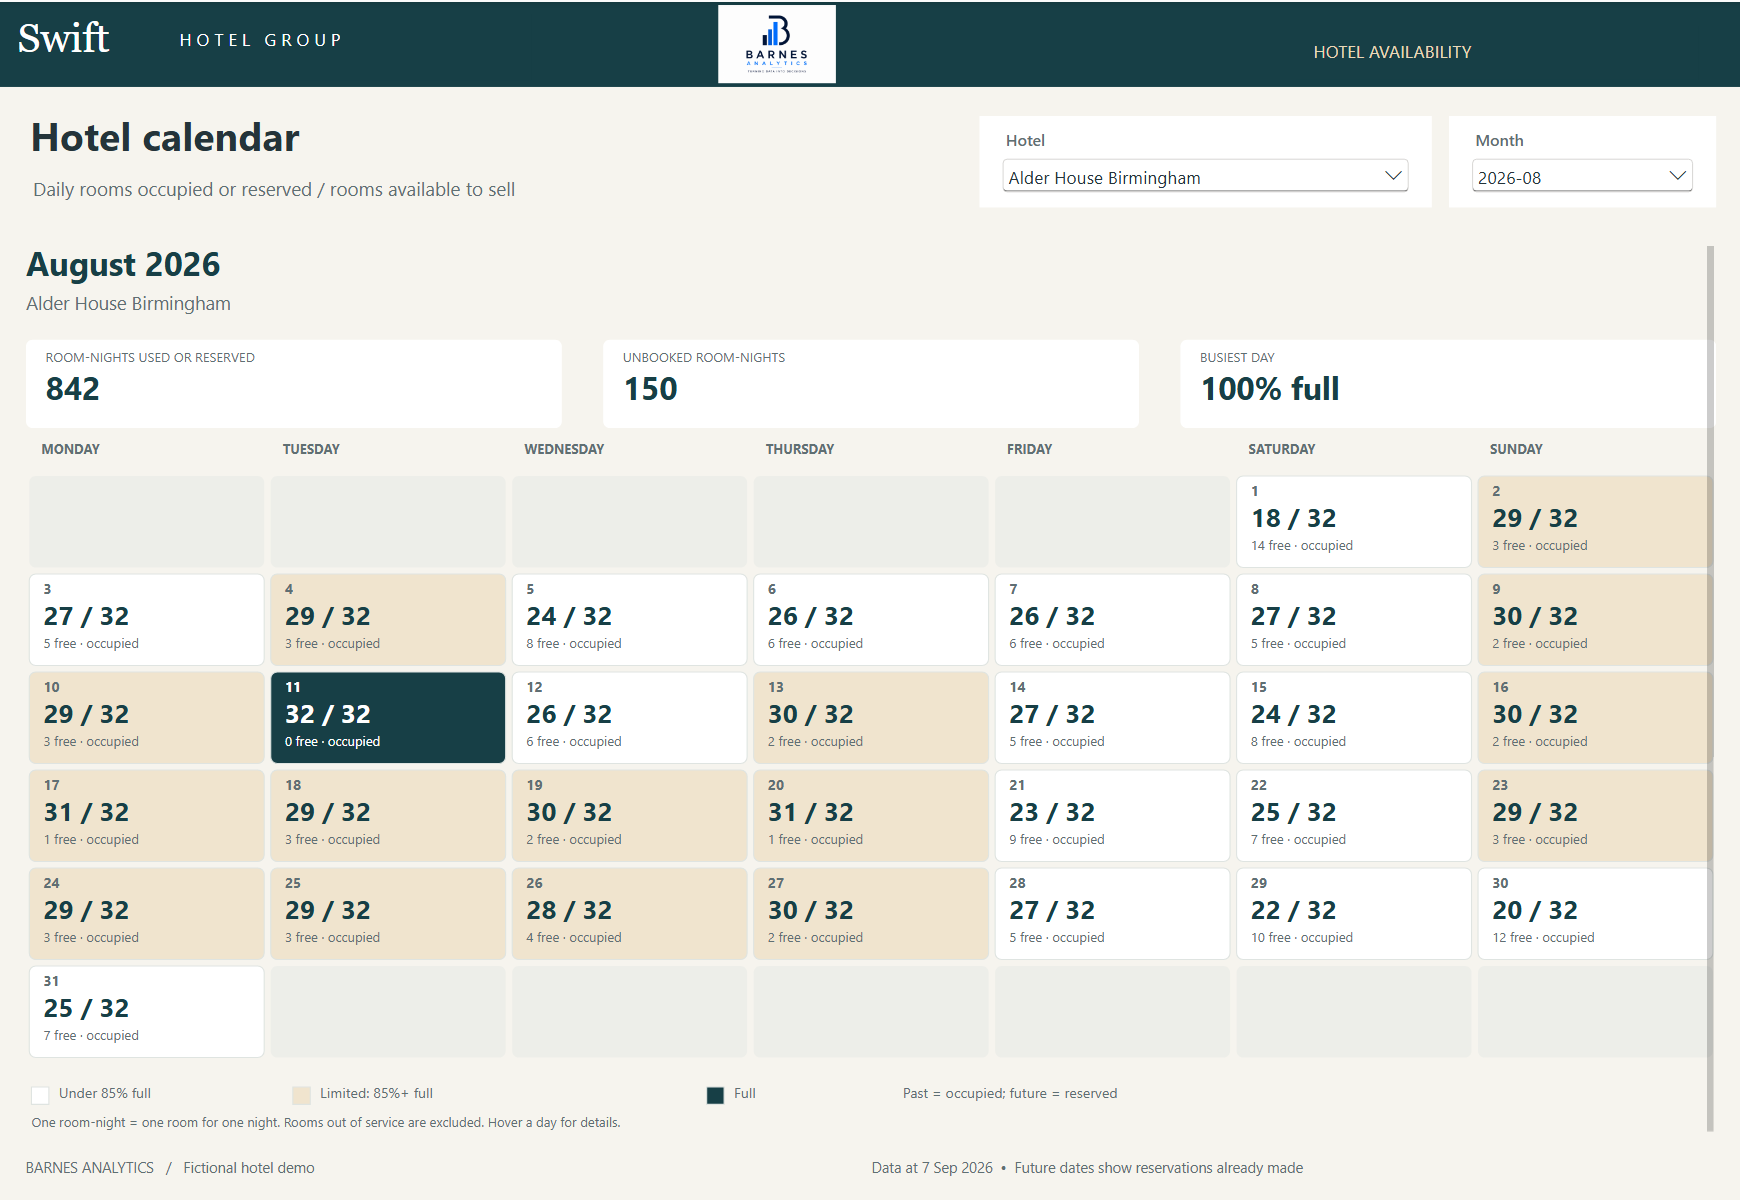Viewport: 1740px width, 1200px height.
Task: Click the Data at 7 Sep 2026 note
Action: coord(932,1168)
